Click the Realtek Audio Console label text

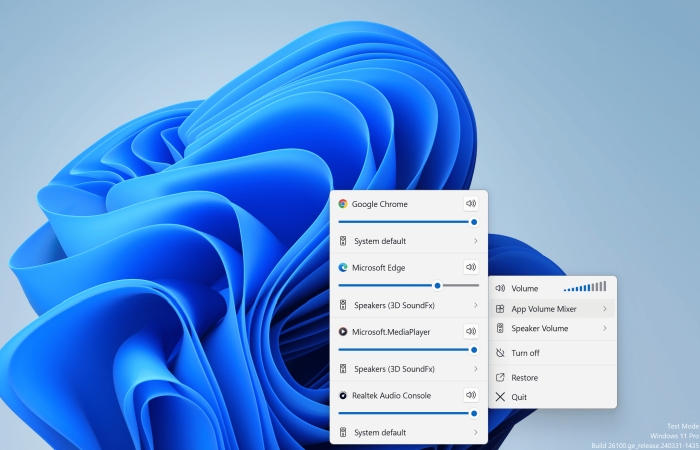[392, 395]
